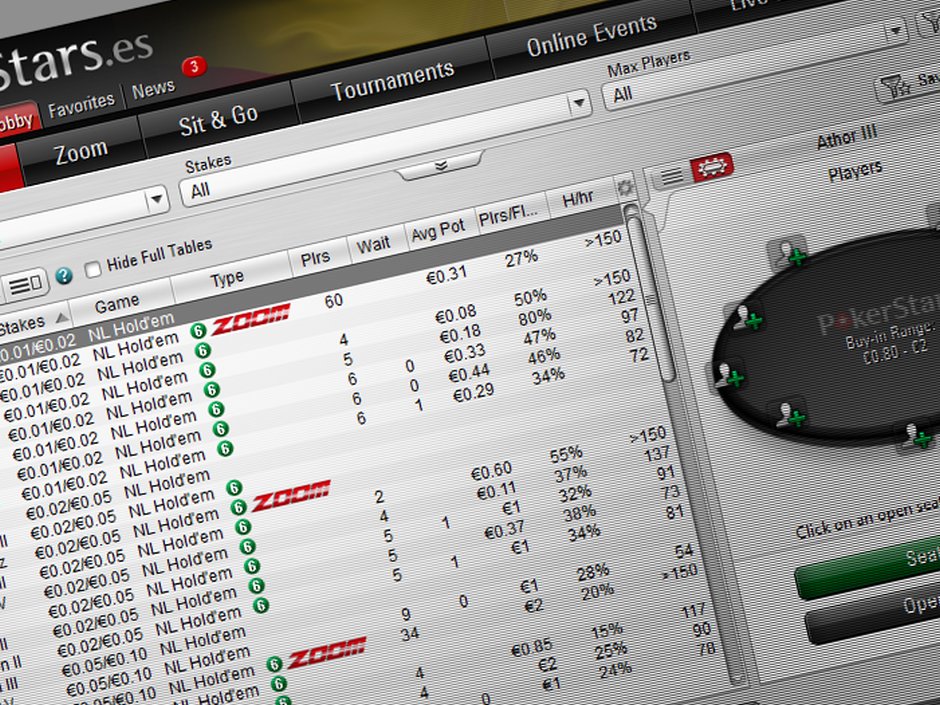Select the €0.08 average pot cell
Screen dimensions: 940x705
(x=456, y=314)
